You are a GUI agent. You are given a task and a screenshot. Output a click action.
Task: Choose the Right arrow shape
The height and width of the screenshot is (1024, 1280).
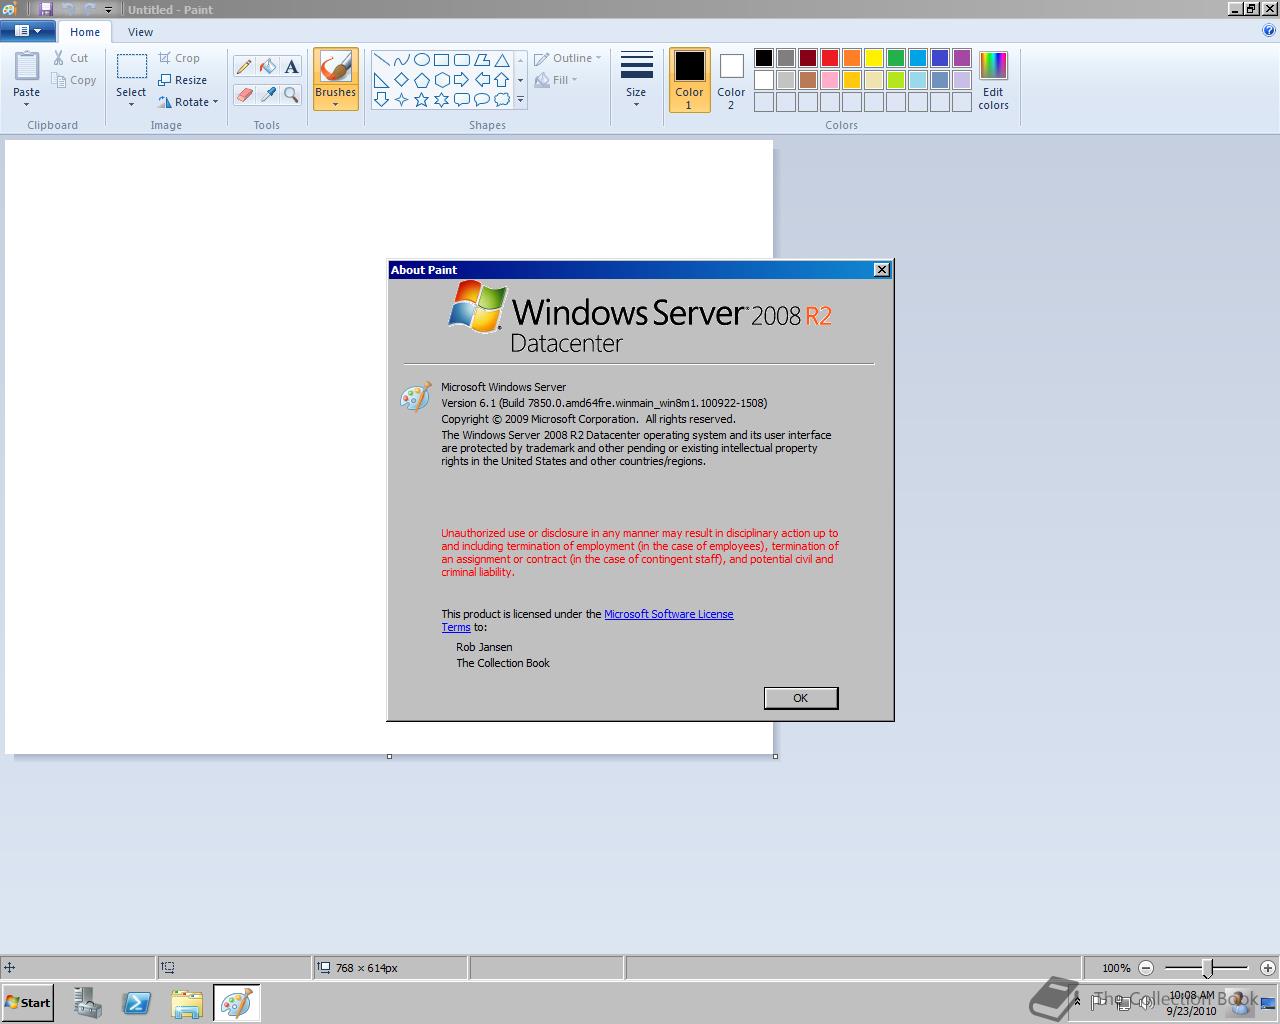pos(461,80)
